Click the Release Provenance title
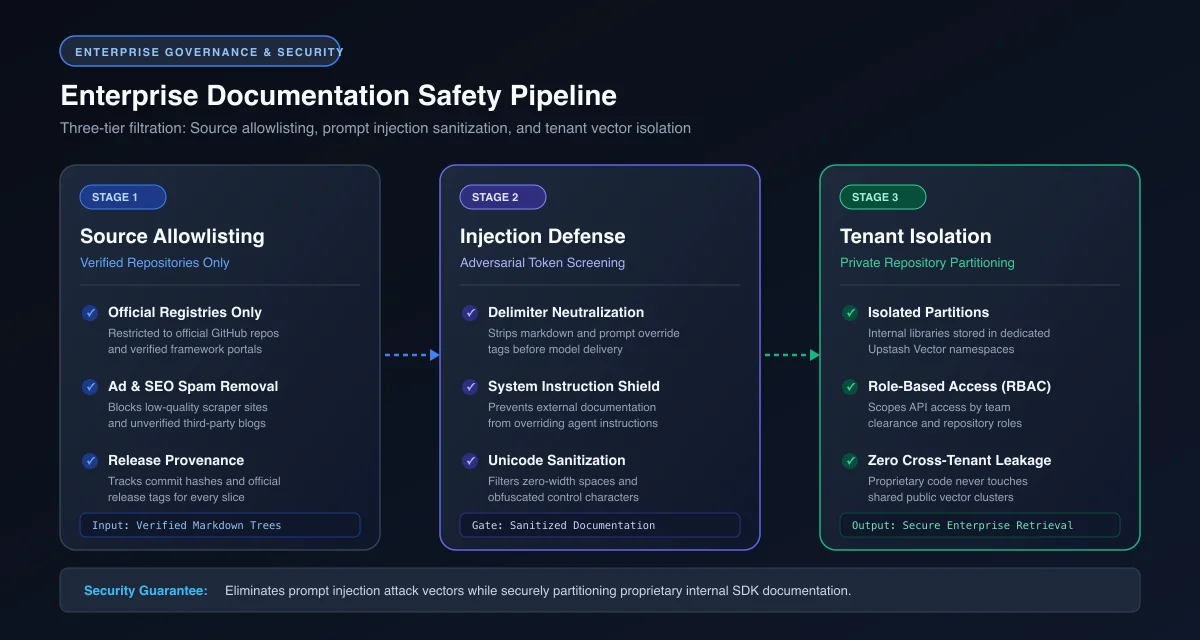The width and height of the screenshot is (1200, 640). 176,460
